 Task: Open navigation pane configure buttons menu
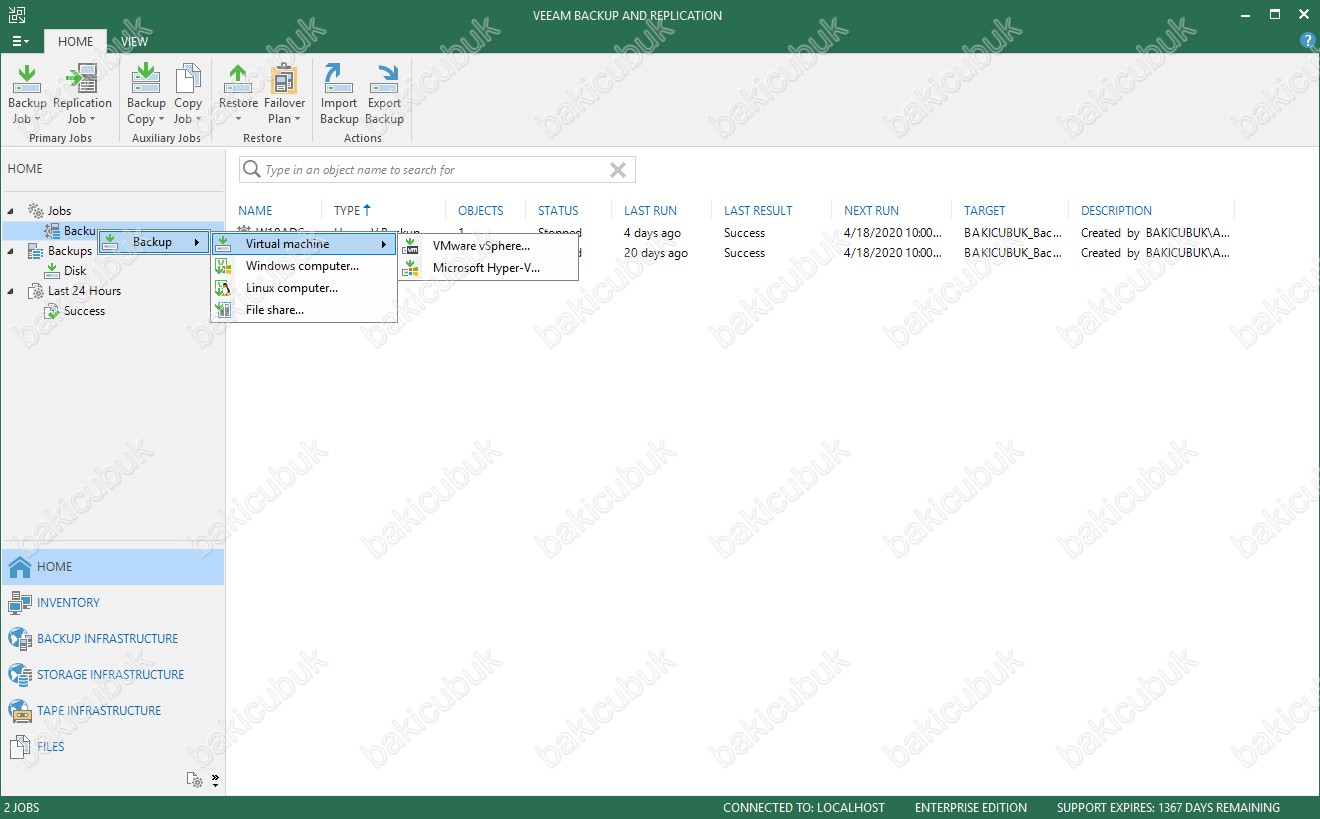click(214, 780)
